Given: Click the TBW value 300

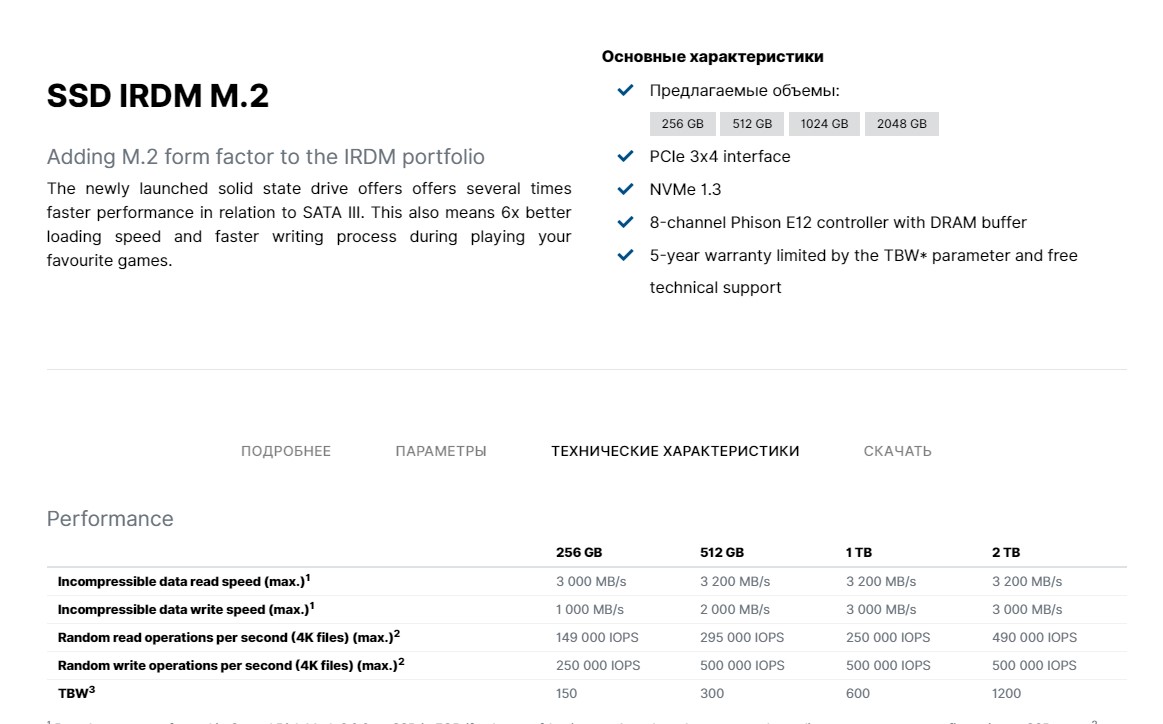Looking at the screenshot, I should tap(712, 694).
